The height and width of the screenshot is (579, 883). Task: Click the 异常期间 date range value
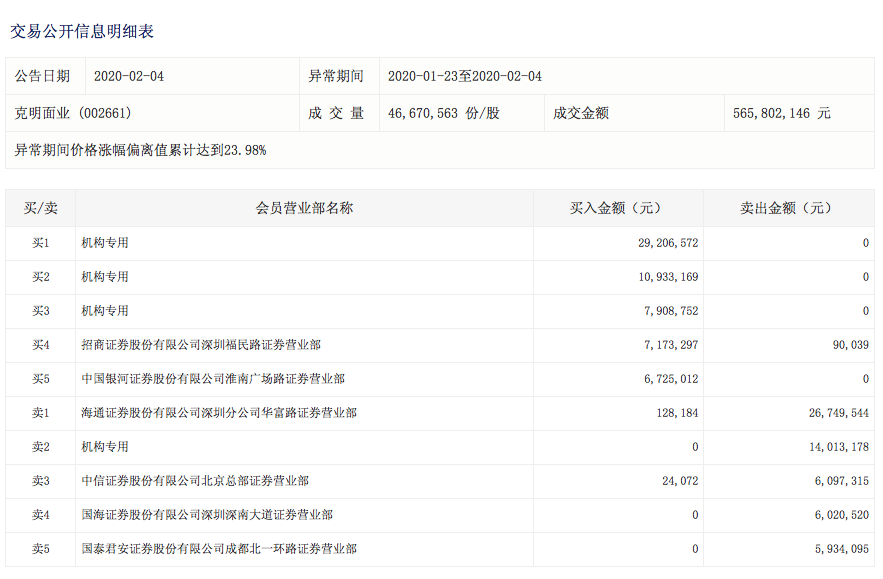click(x=464, y=77)
